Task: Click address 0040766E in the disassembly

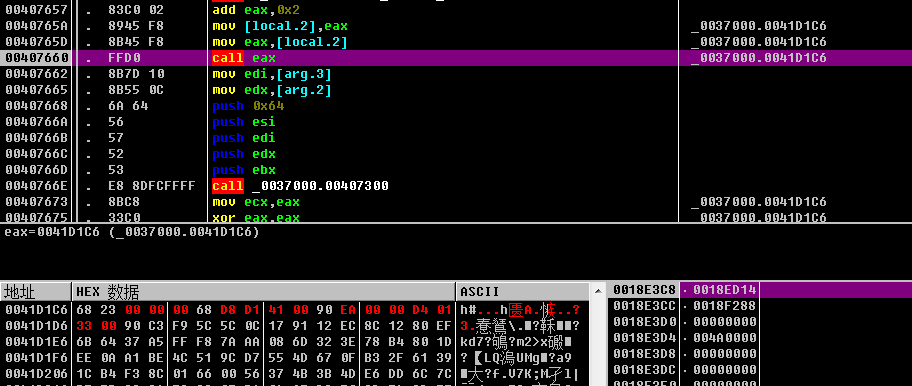Action: click(x=37, y=186)
